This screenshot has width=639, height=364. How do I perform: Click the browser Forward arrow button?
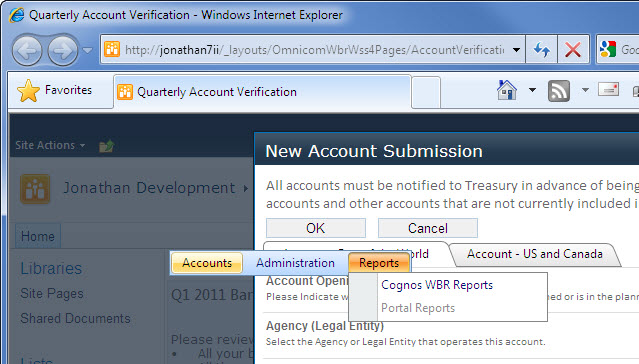click(x=62, y=51)
